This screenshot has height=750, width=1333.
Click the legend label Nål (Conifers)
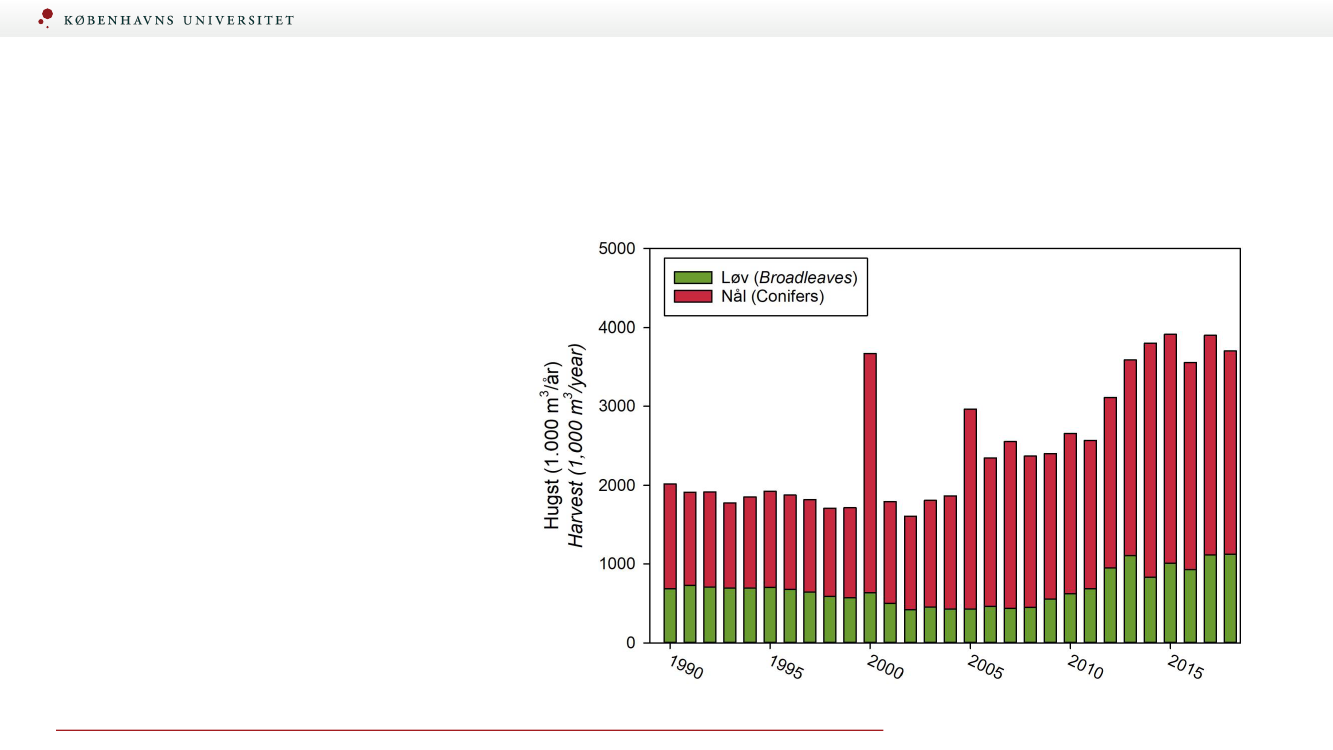[772, 297]
